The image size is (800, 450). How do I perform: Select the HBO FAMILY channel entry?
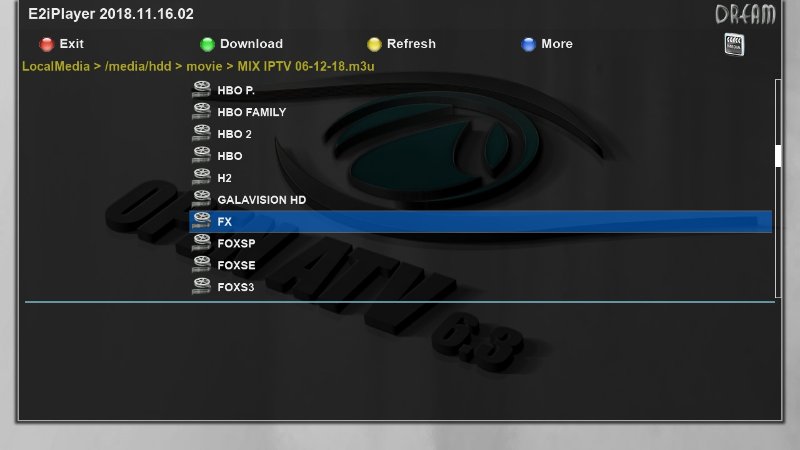point(251,112)
